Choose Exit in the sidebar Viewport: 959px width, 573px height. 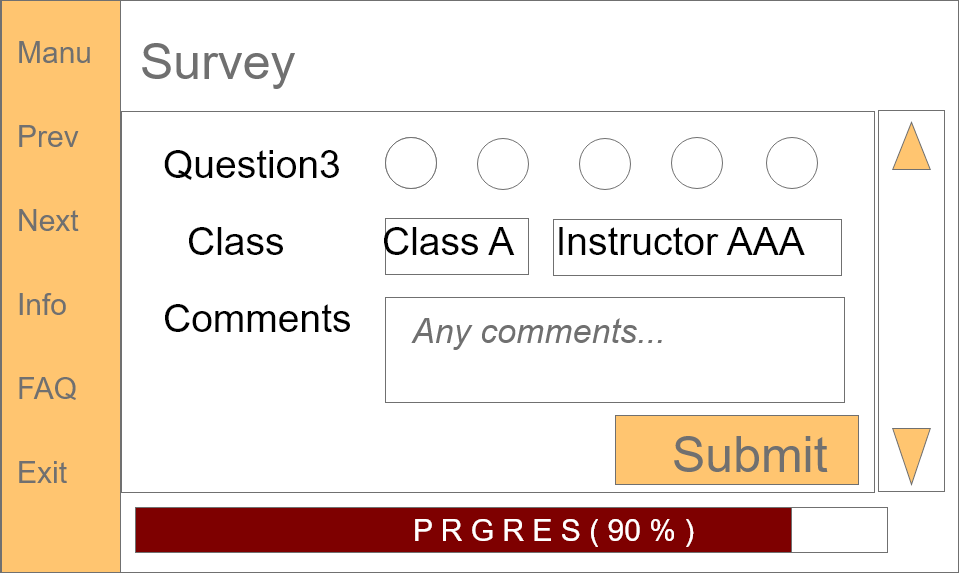pyautogui.click(x=42, y=472)
